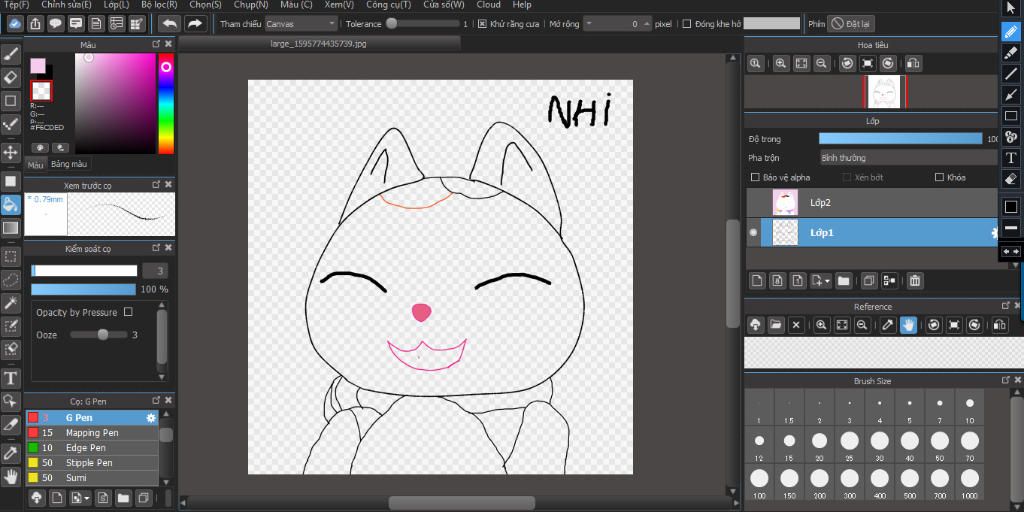Open the Pha trộn blend mode dropdown
Viewport: 1024px width, 512px height.
click(x=908, y=157)
